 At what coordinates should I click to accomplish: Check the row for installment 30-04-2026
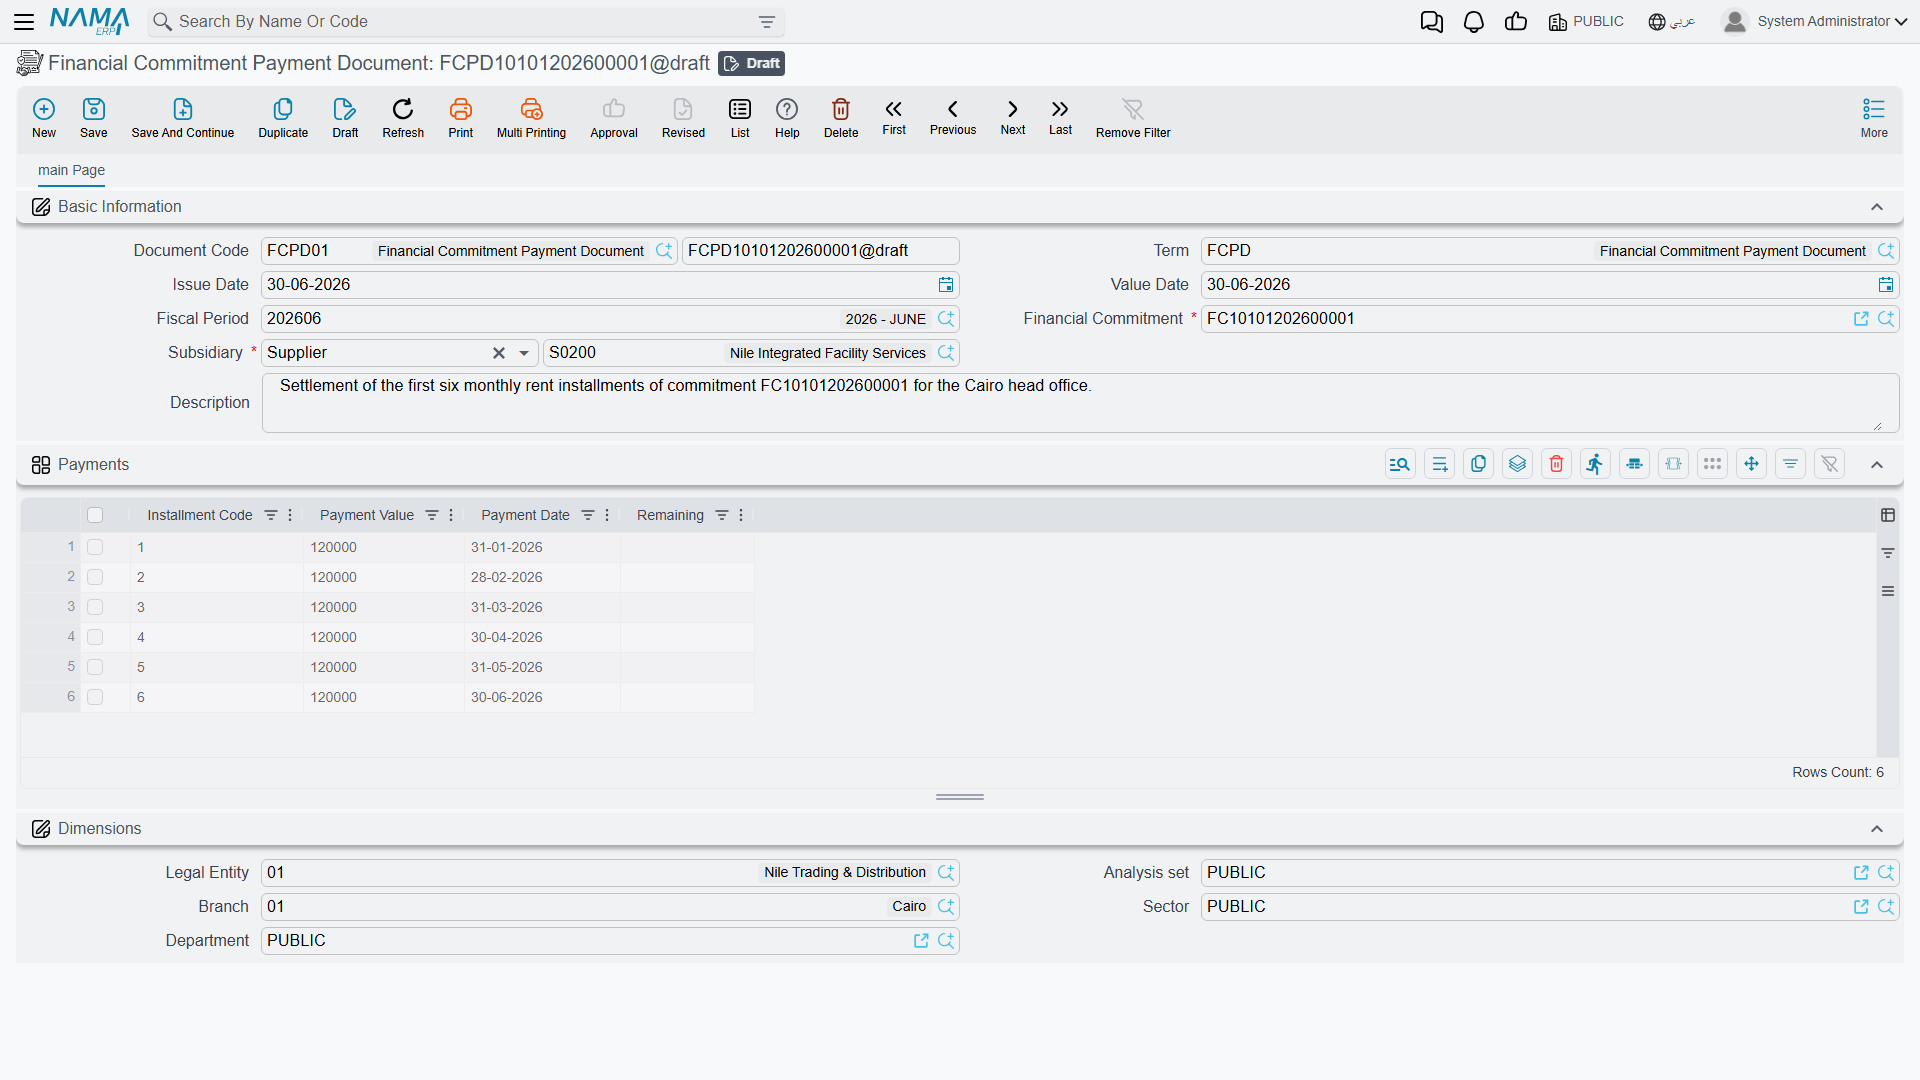coord(95,637)
